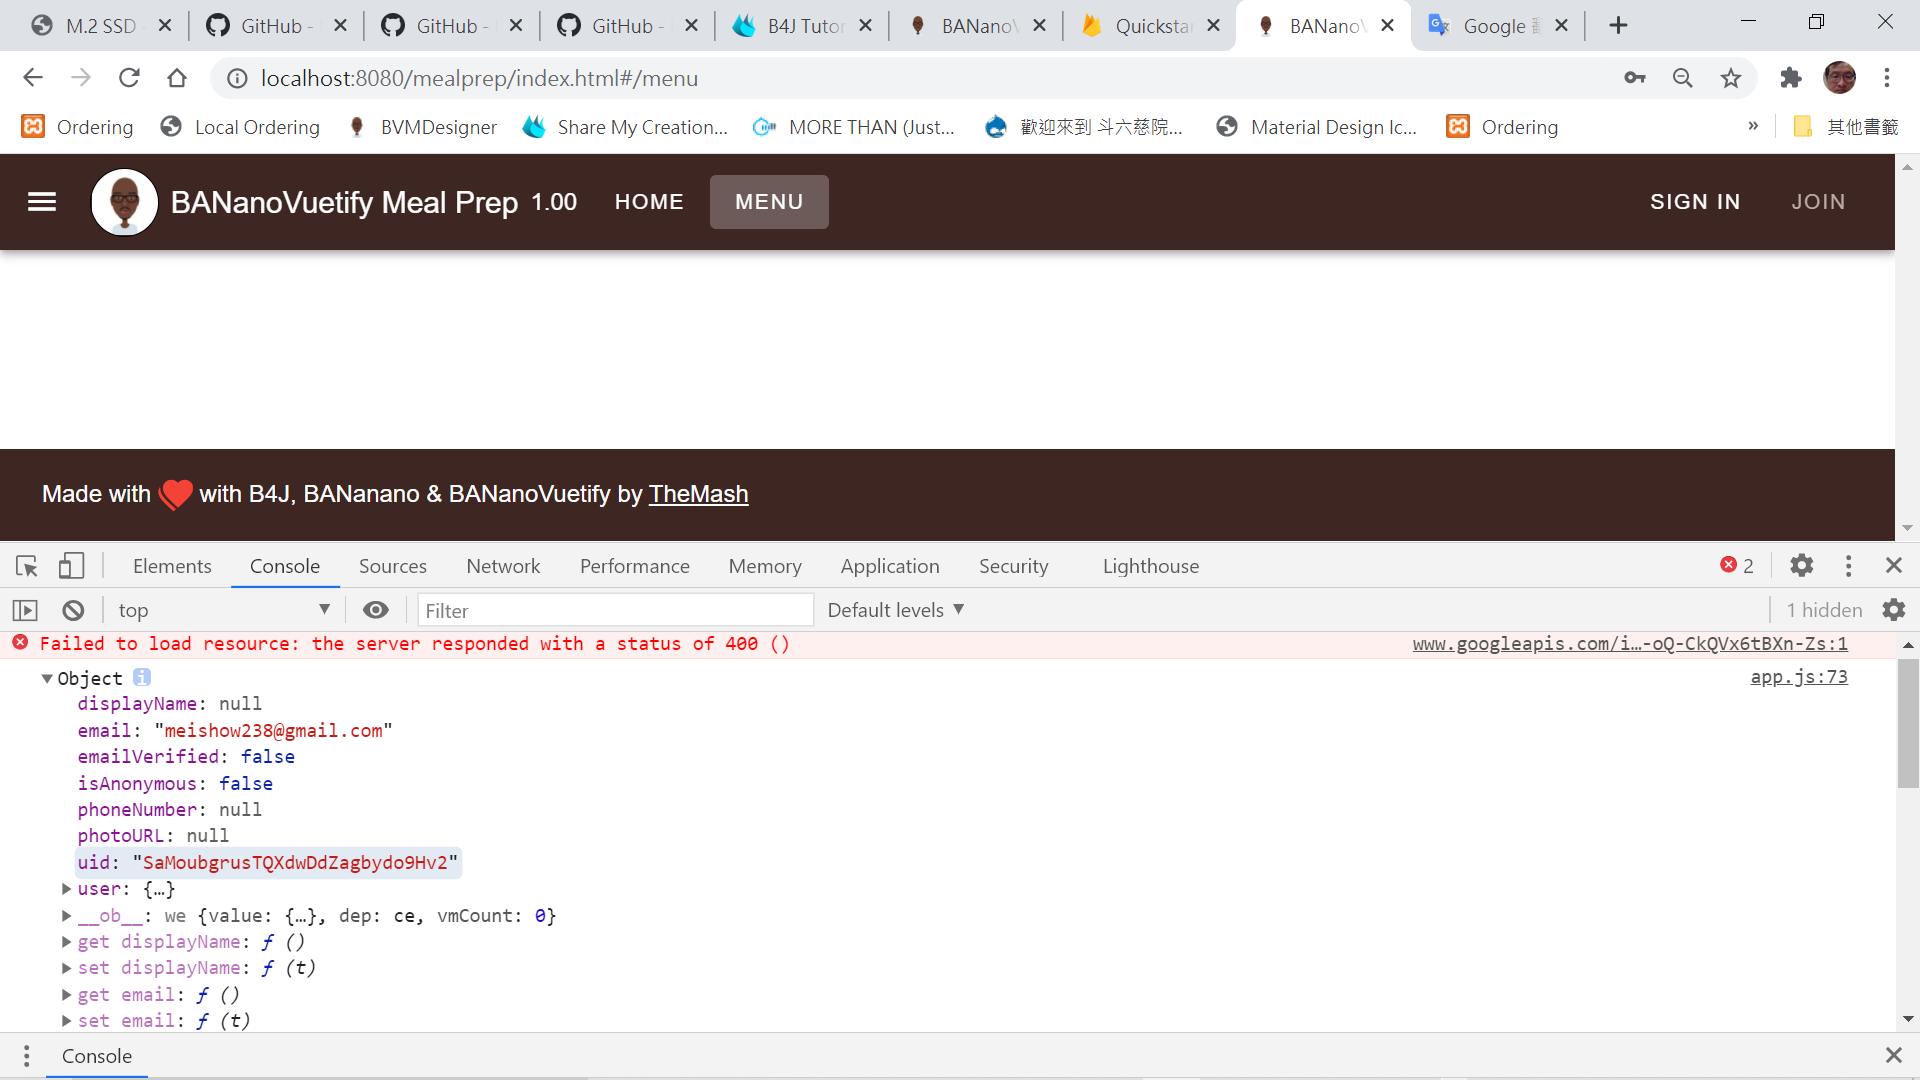Click the Chrome extensions puzzle icon
Image resolution: width=1920 pixels, height=1080 pixels.
point(1790,78)
